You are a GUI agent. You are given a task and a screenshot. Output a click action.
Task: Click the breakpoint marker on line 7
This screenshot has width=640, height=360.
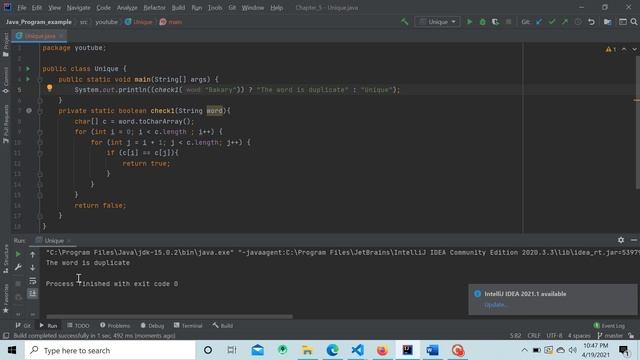pyautogui.click(x=29, y=111)
